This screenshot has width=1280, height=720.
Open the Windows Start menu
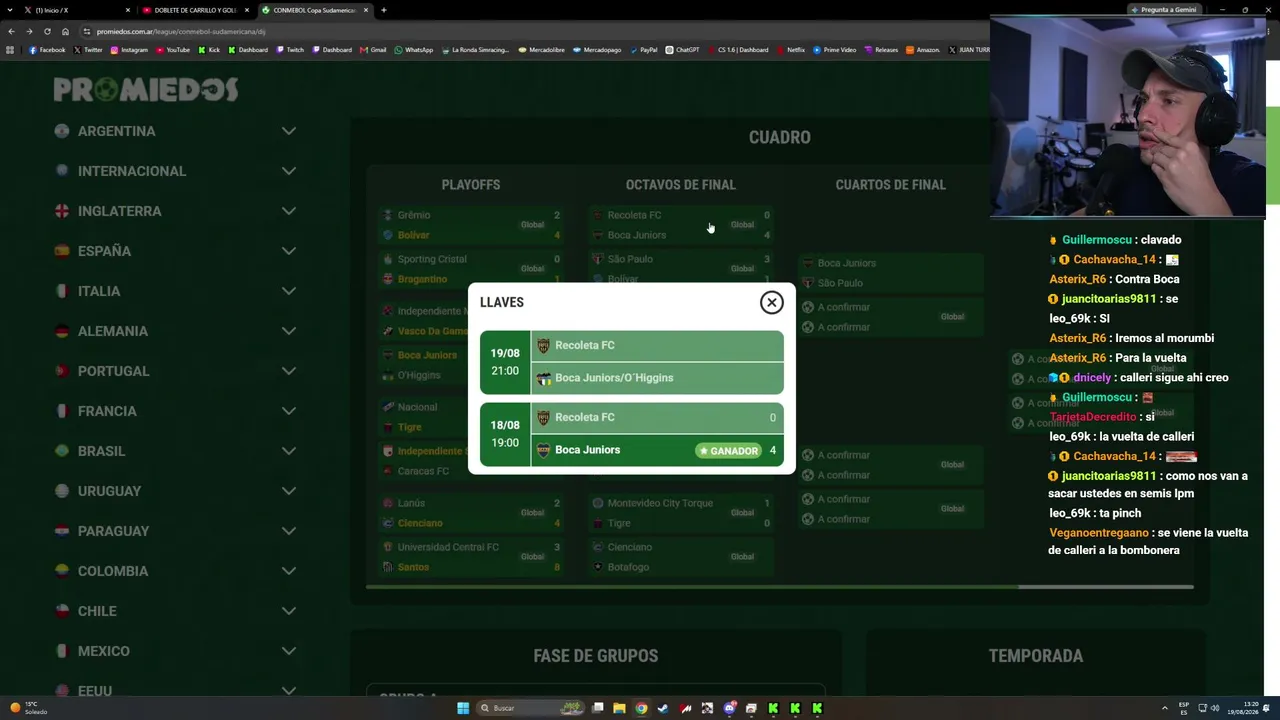coord(463,708)
